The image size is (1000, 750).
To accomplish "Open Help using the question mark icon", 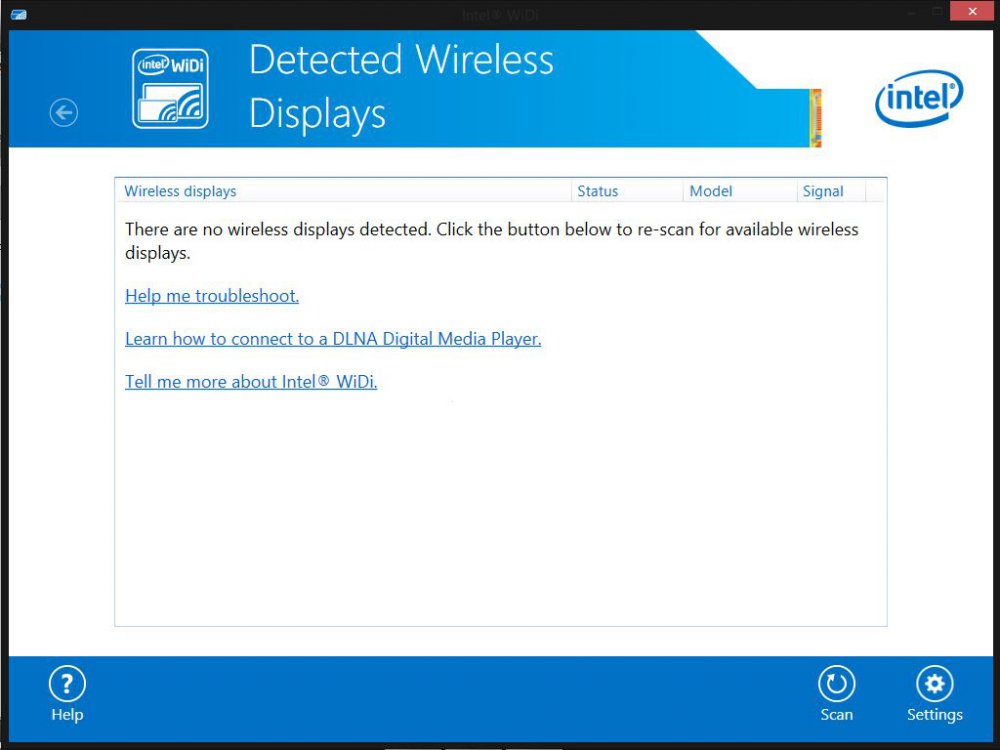I will click(x=67, y=685).
